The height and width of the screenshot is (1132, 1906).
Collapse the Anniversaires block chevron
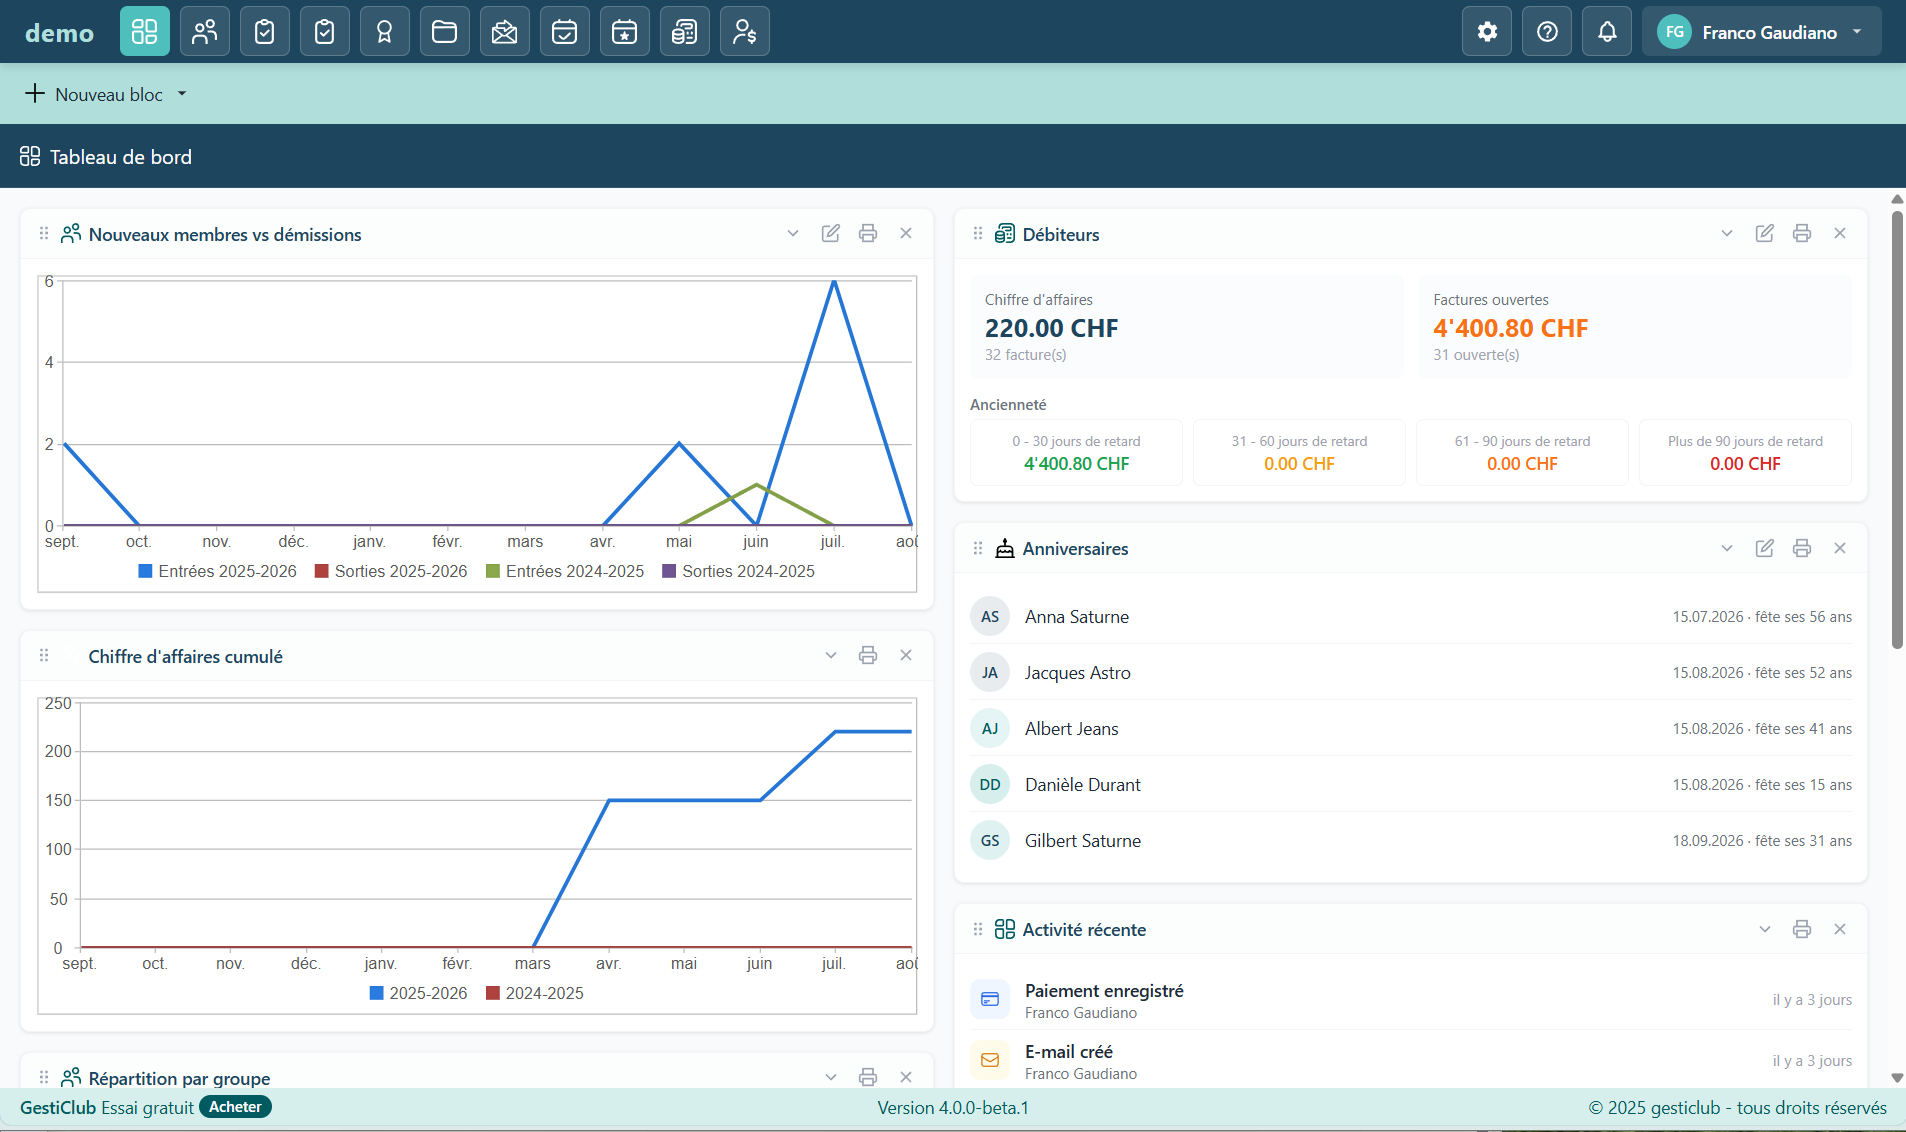(x=1727, y=548)
